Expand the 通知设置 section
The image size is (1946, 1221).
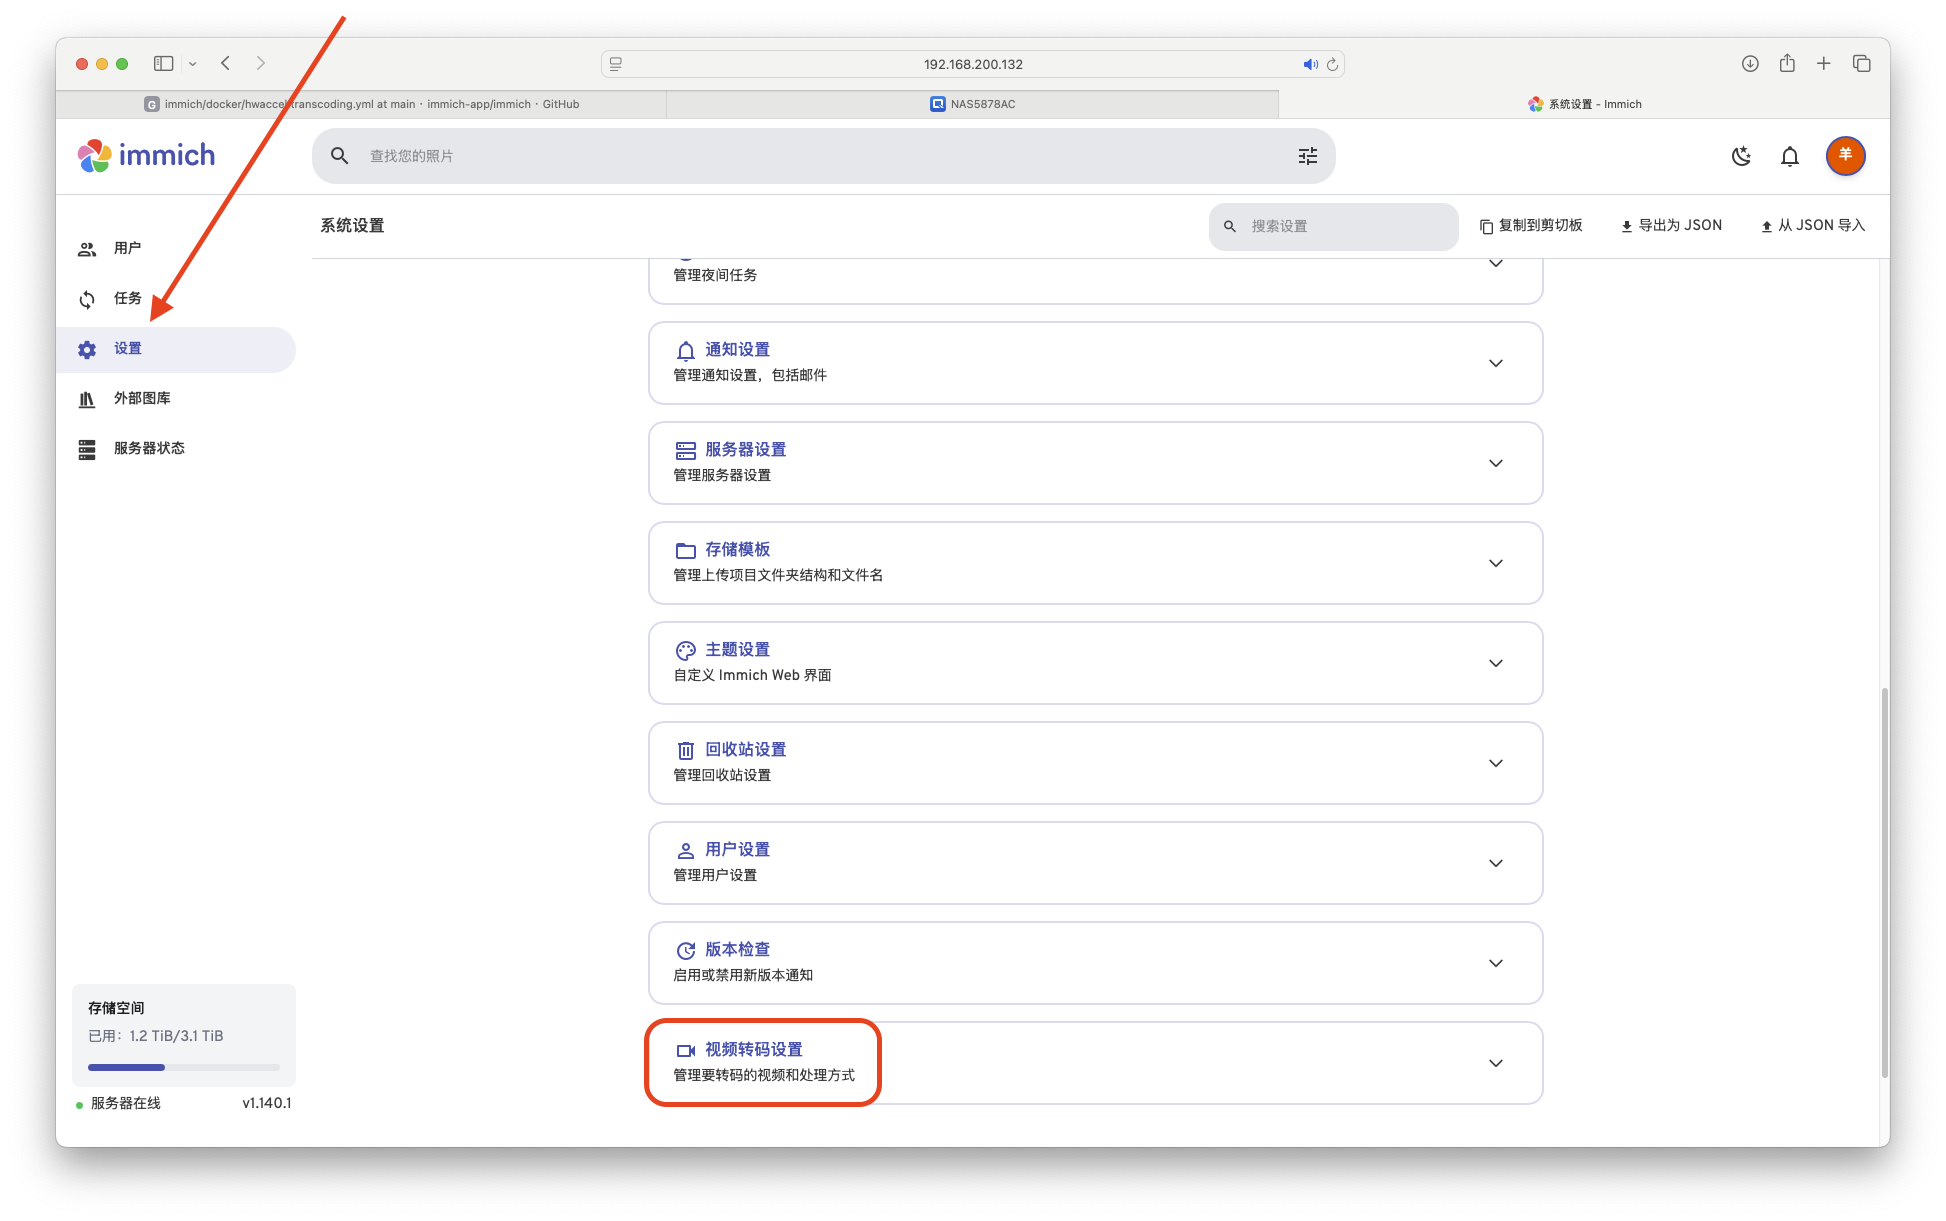click(x=1495, y=363)
